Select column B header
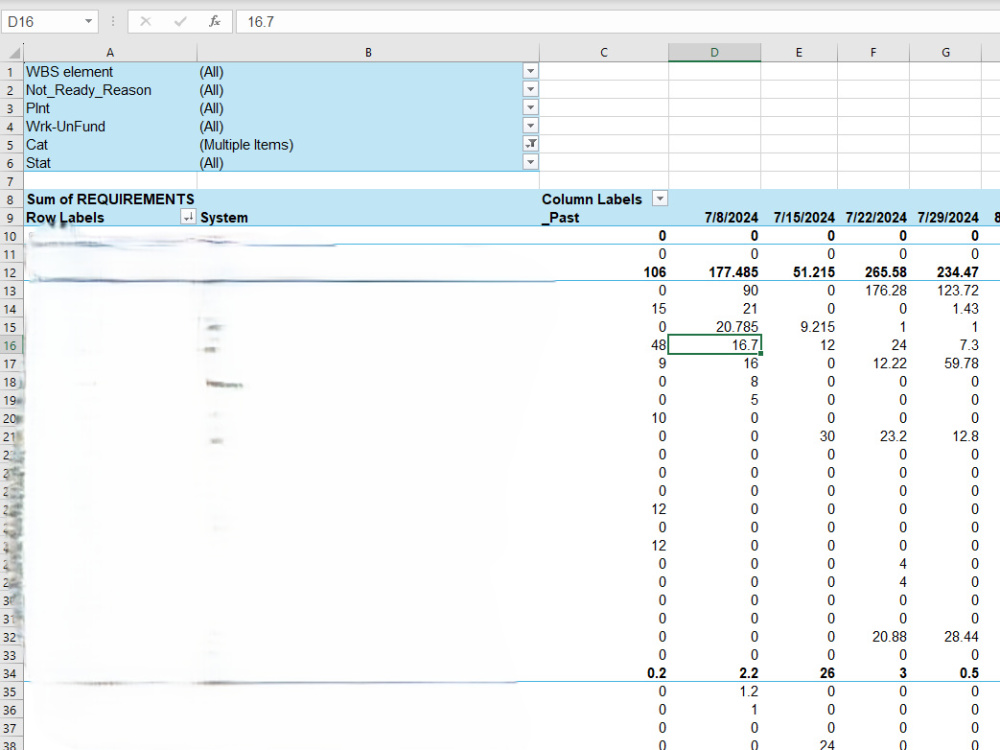 (x=368, y=53)
